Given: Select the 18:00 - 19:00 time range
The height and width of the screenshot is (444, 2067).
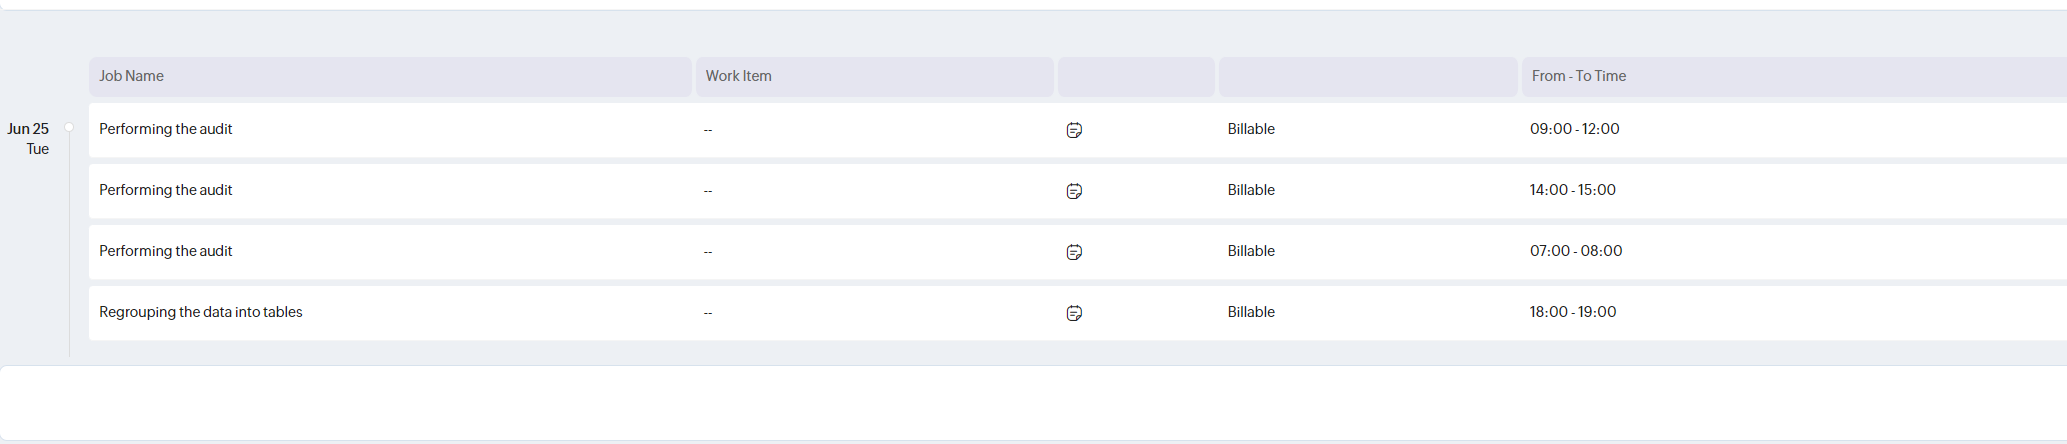Looking at the screenshot, I should coord(1572,312).
